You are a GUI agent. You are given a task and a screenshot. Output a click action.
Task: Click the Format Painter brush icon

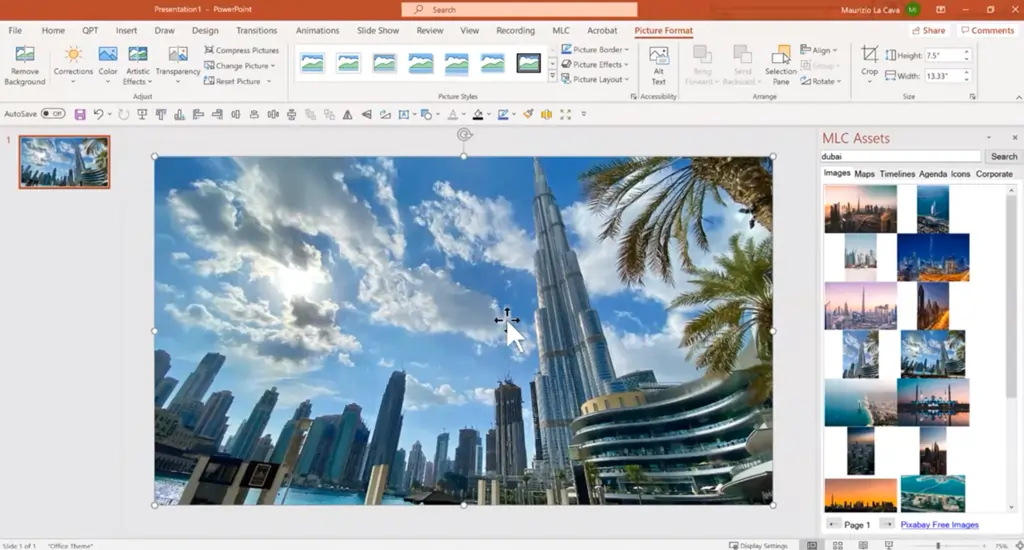[528, 114]
